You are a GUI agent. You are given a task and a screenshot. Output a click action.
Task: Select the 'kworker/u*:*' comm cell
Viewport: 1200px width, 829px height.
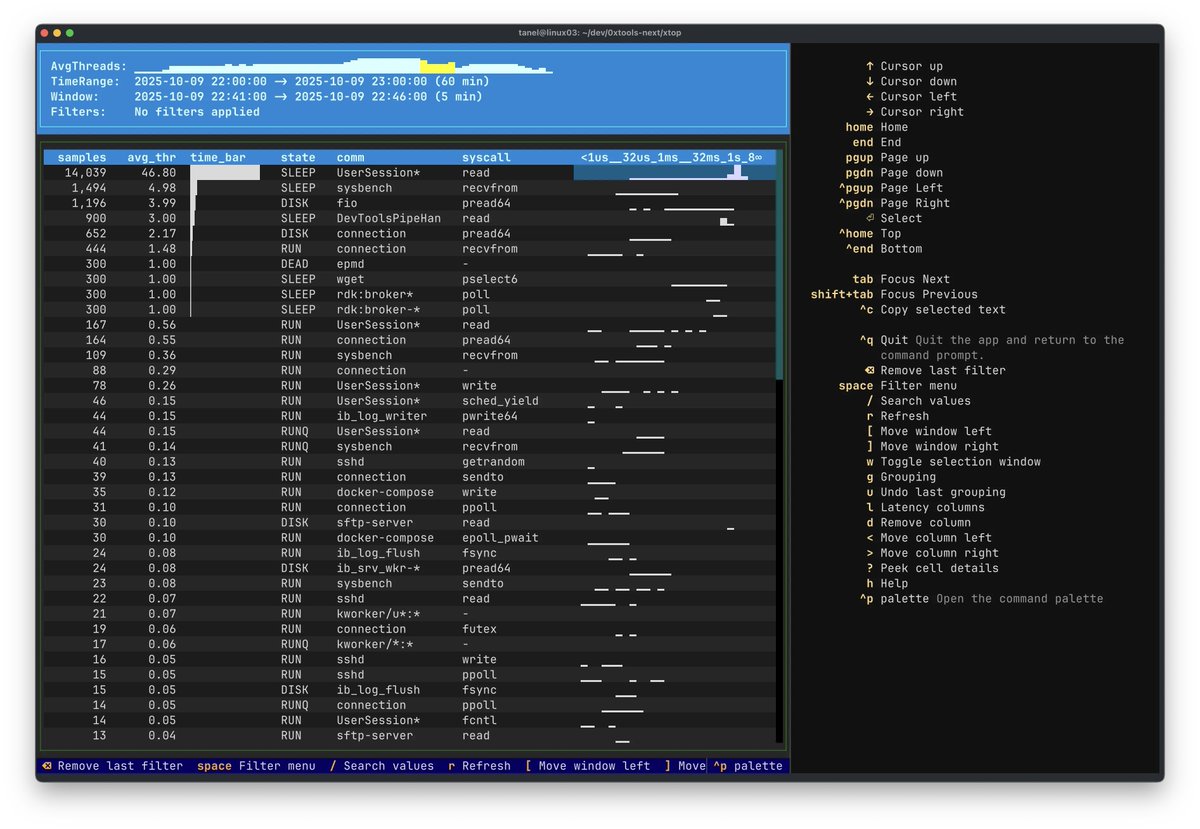point(378,614)
